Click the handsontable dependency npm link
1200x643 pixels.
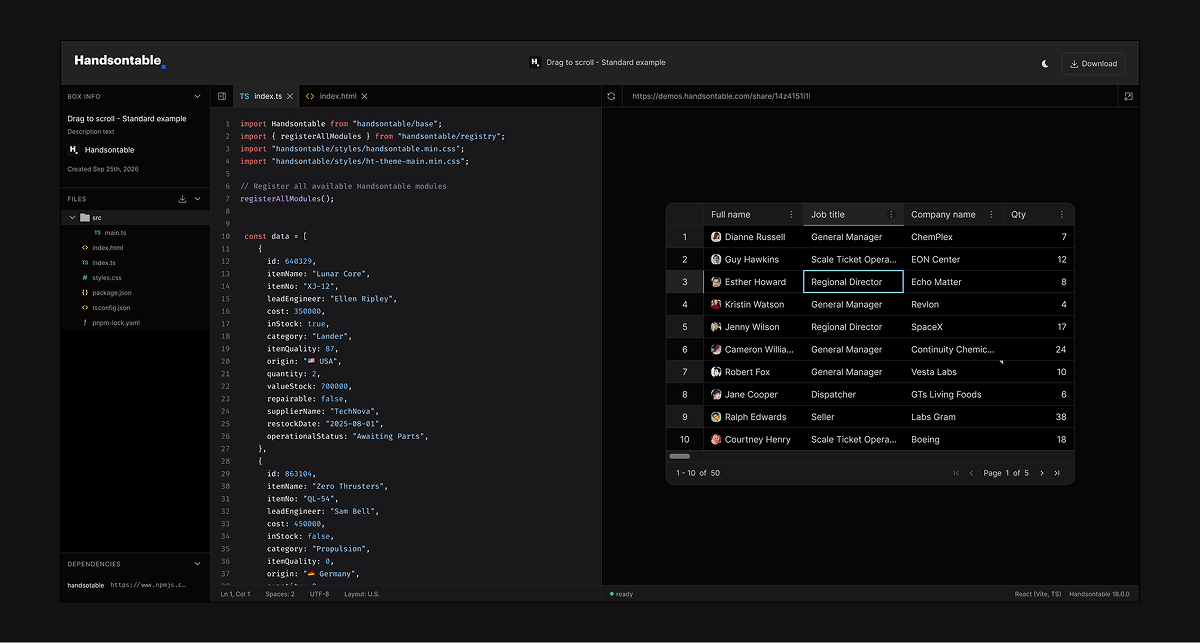(x=148, y=585)
